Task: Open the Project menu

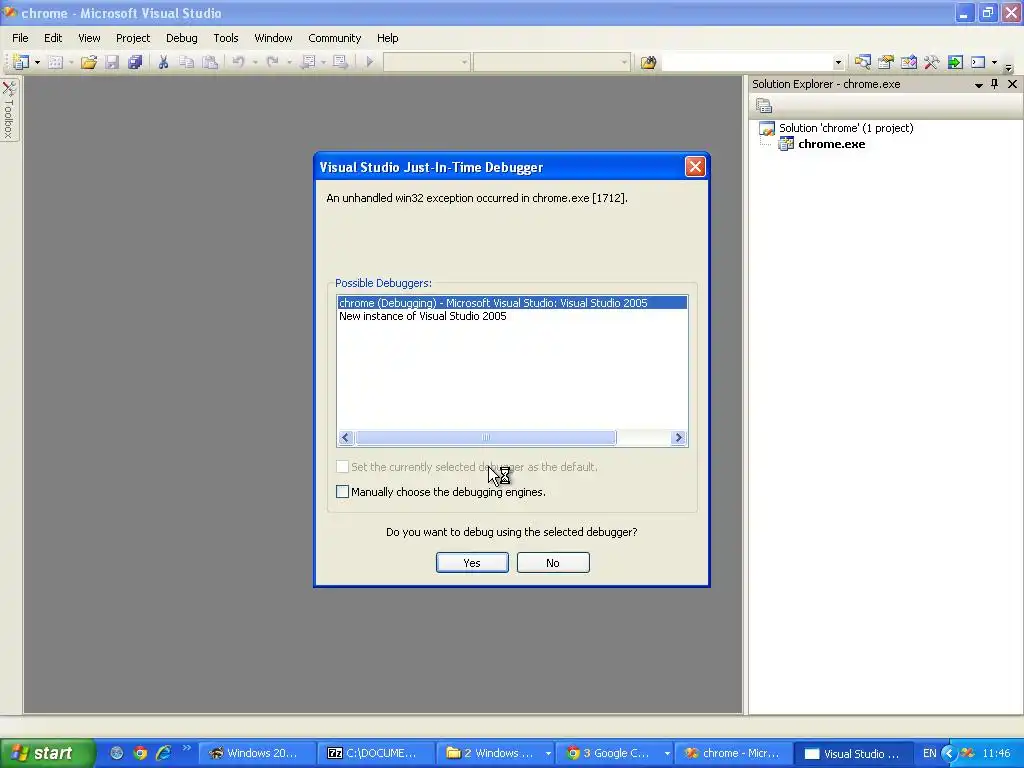Action: point(133,38)
